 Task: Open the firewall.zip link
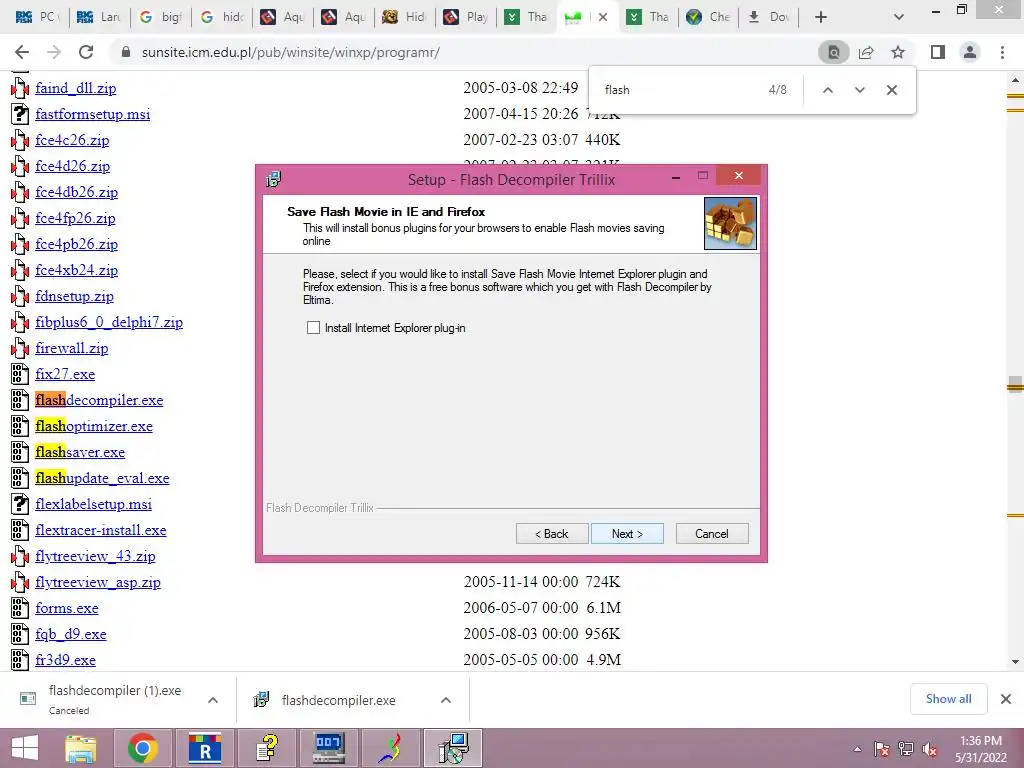[x=72, y=348]
